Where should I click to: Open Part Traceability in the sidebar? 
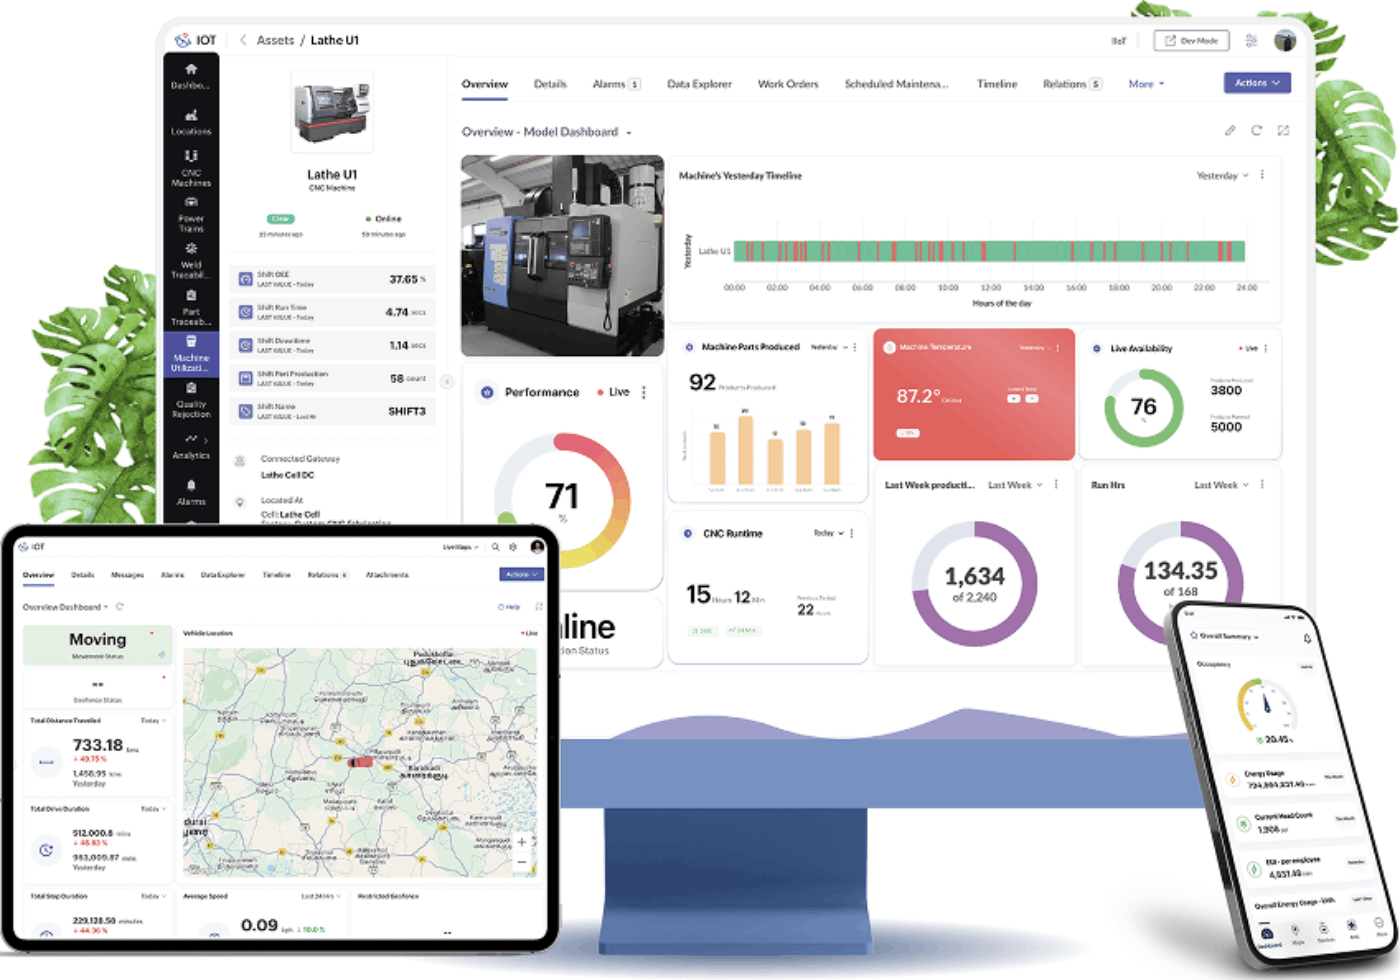pyautogui.click(x=191, y=308)
